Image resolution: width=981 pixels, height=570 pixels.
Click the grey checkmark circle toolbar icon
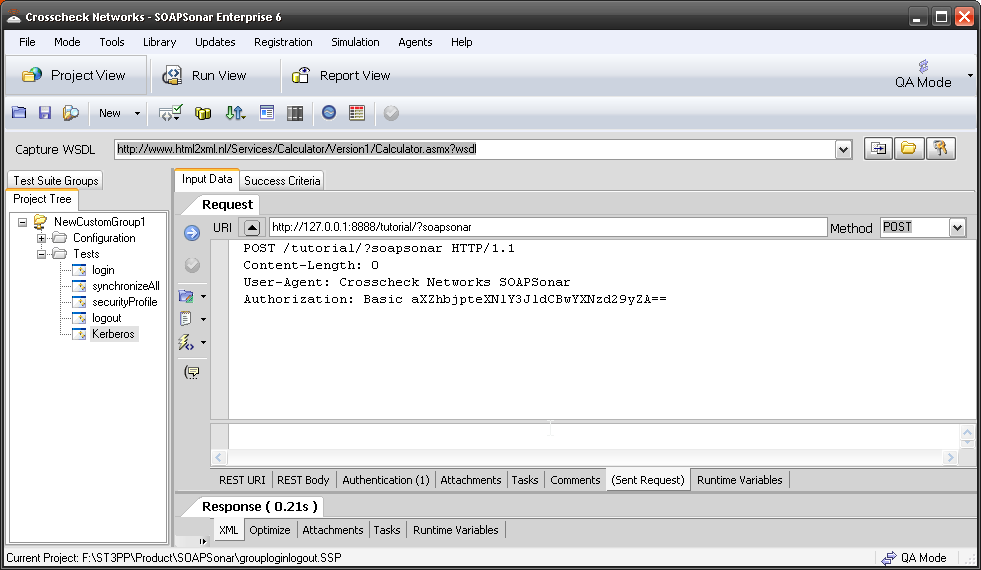point(391,113)
